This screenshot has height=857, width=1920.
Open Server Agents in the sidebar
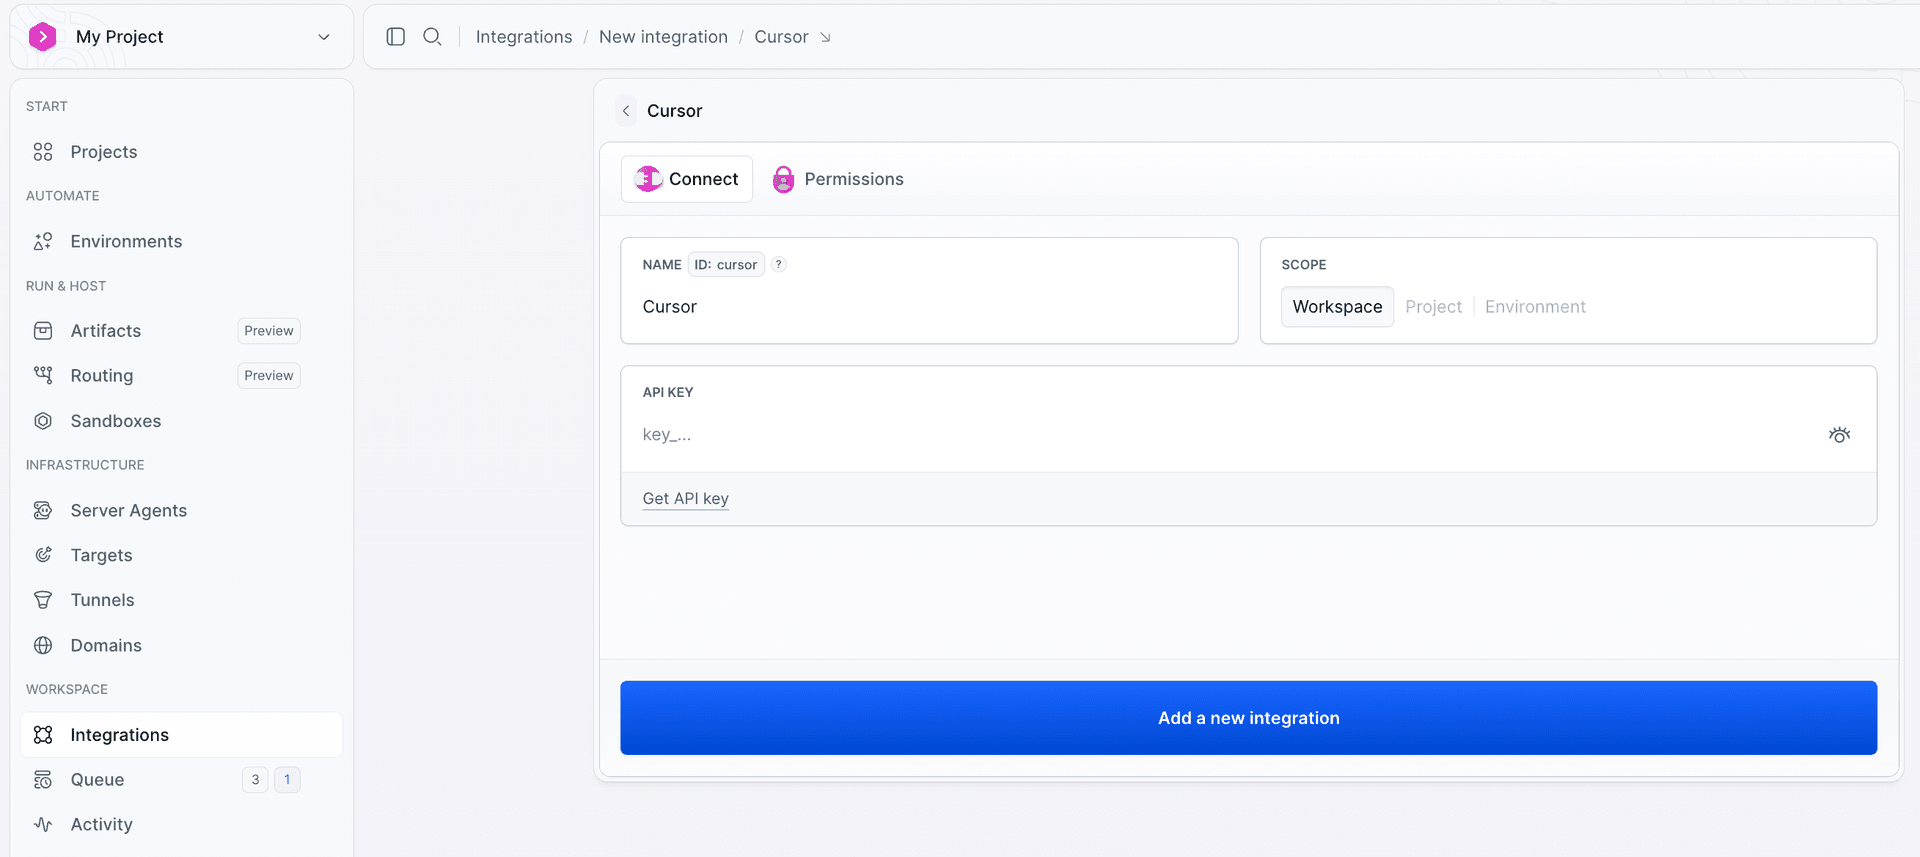point(129,510)
